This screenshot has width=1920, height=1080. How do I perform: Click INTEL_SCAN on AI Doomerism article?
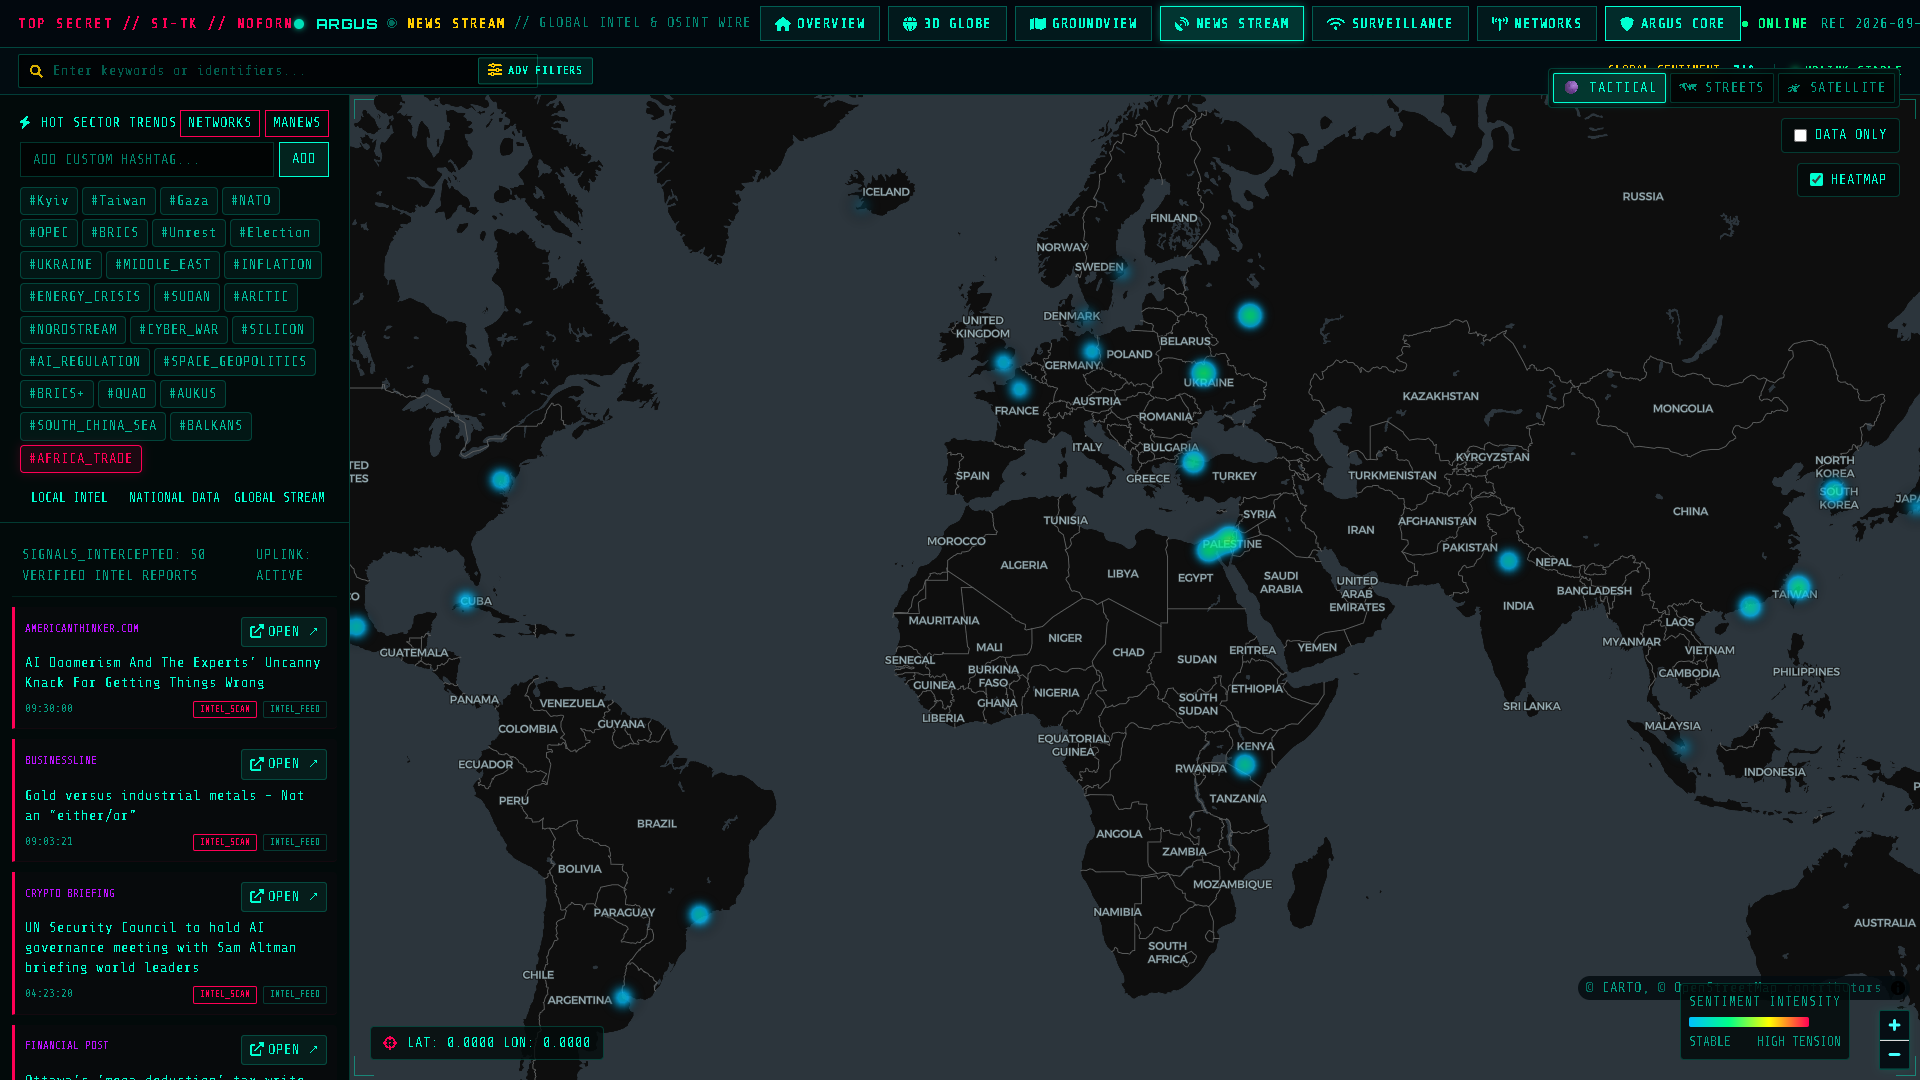(x=225, y=709)
